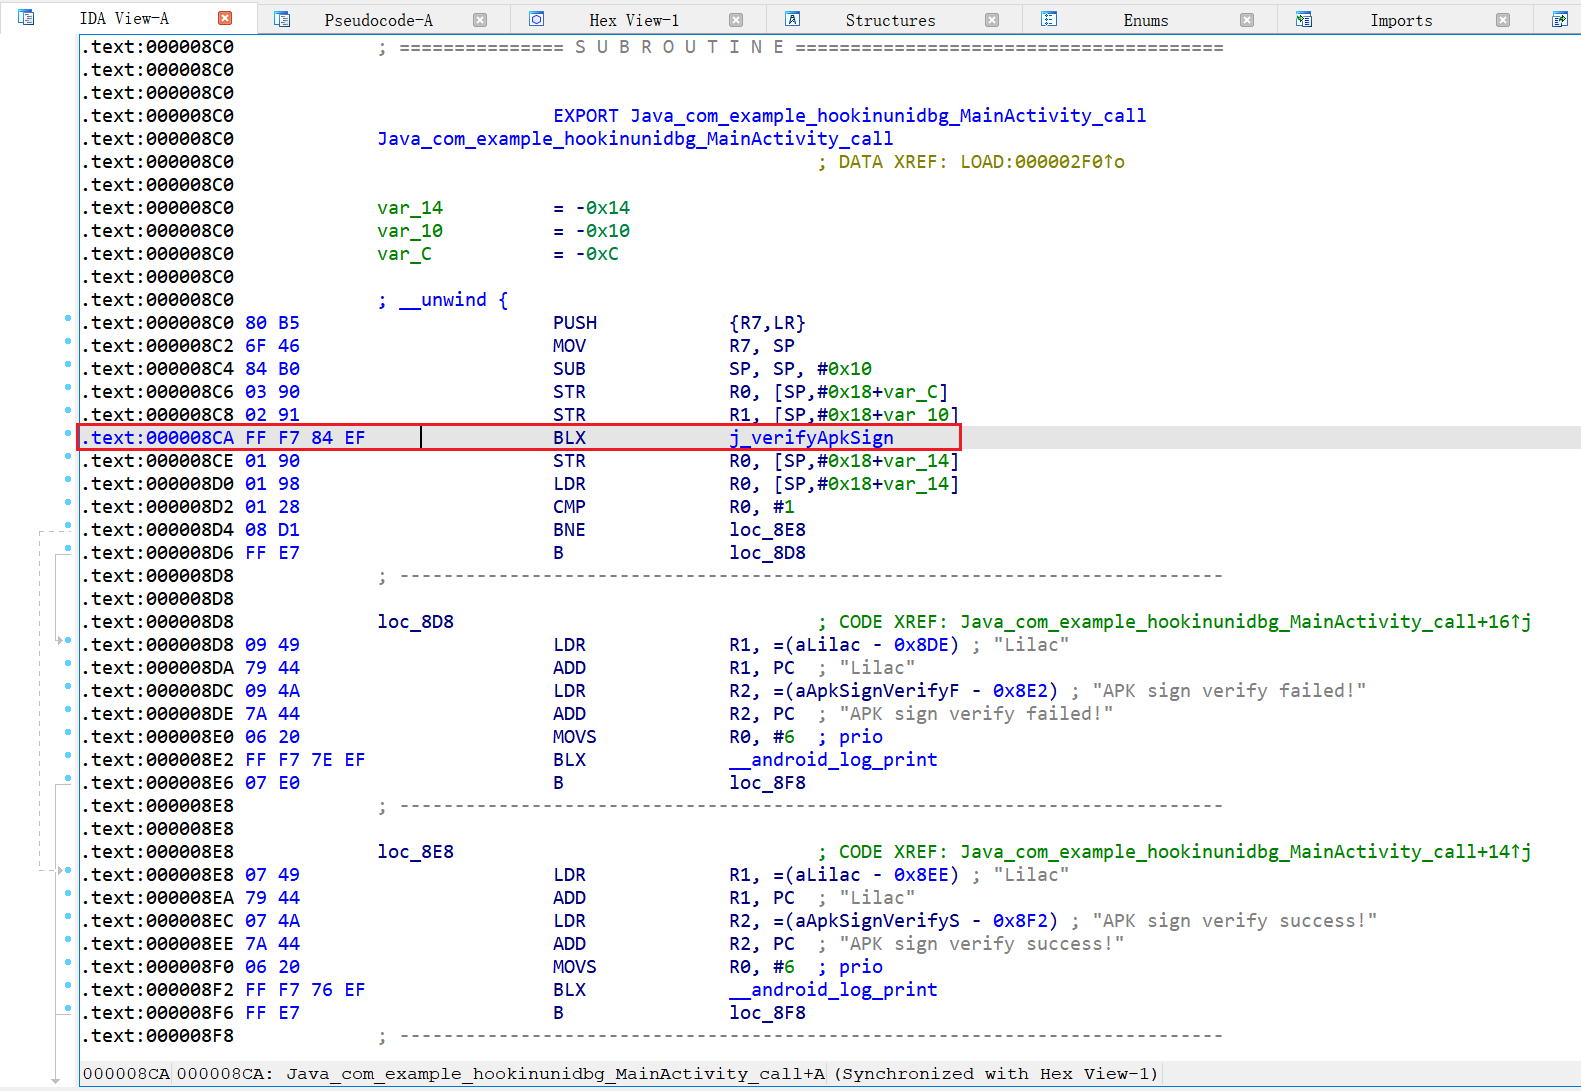Follow the j_verifyApkSign call target
The width and height of the screenshot is (1581, 1091).
[811, 438]
